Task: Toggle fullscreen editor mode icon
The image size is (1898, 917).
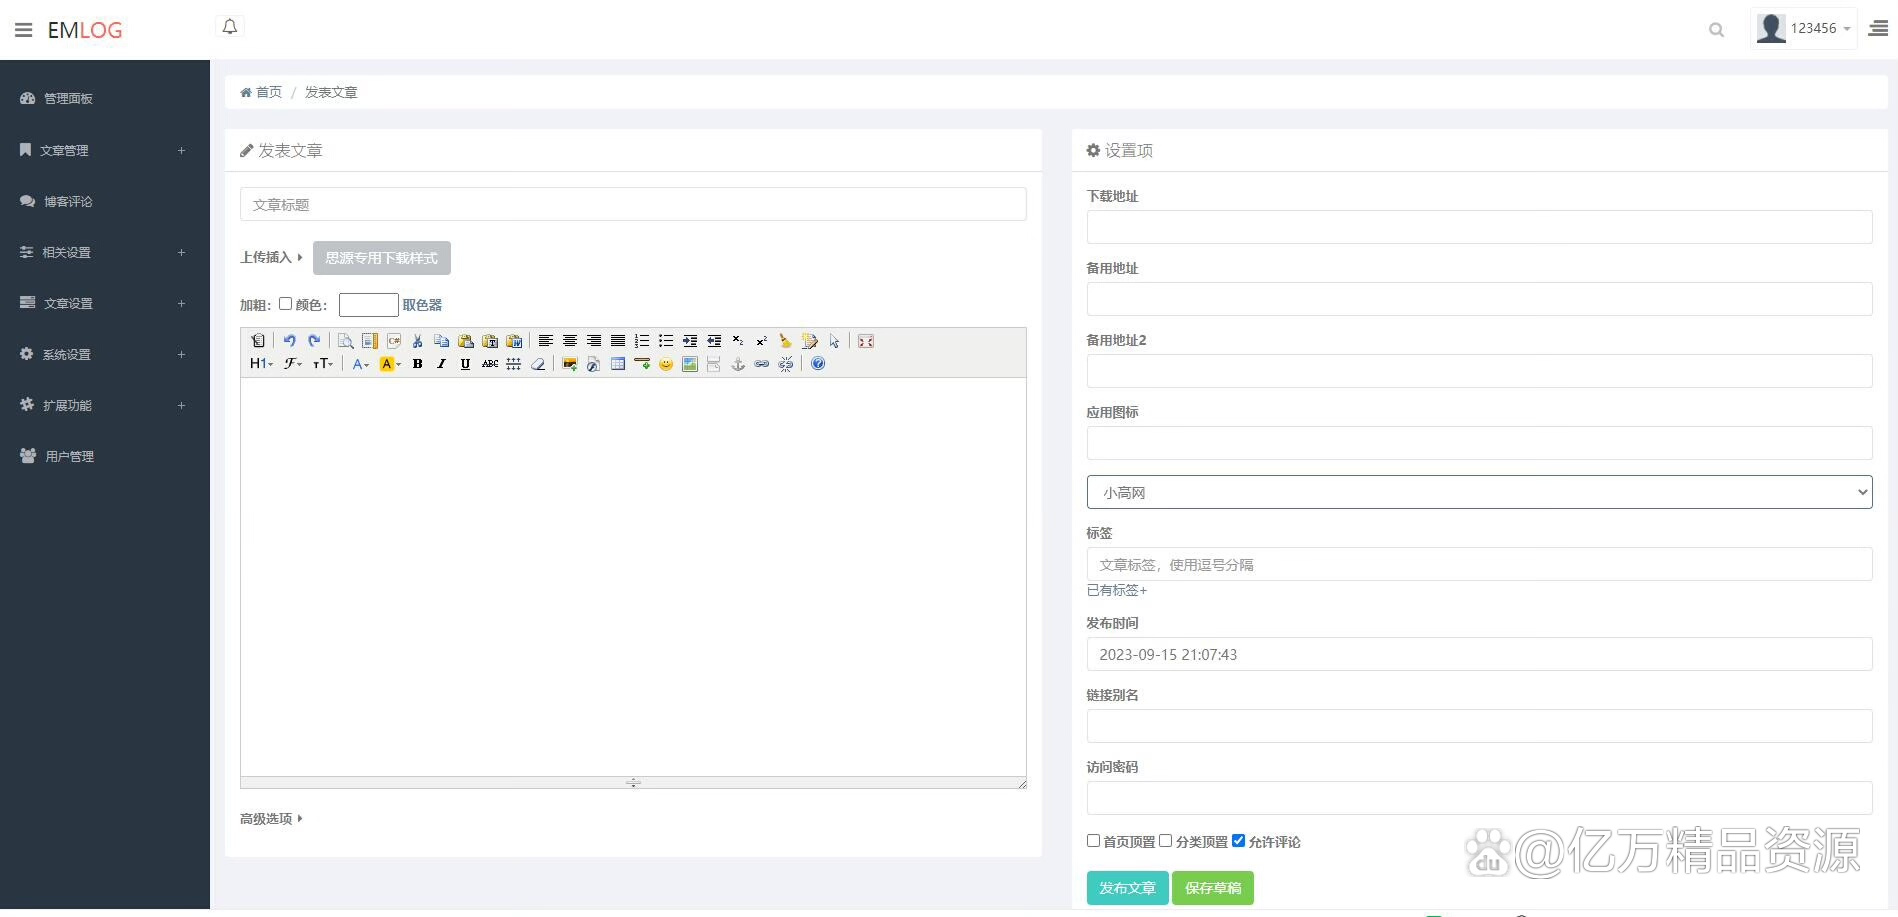Action: (x=866, y=341)
